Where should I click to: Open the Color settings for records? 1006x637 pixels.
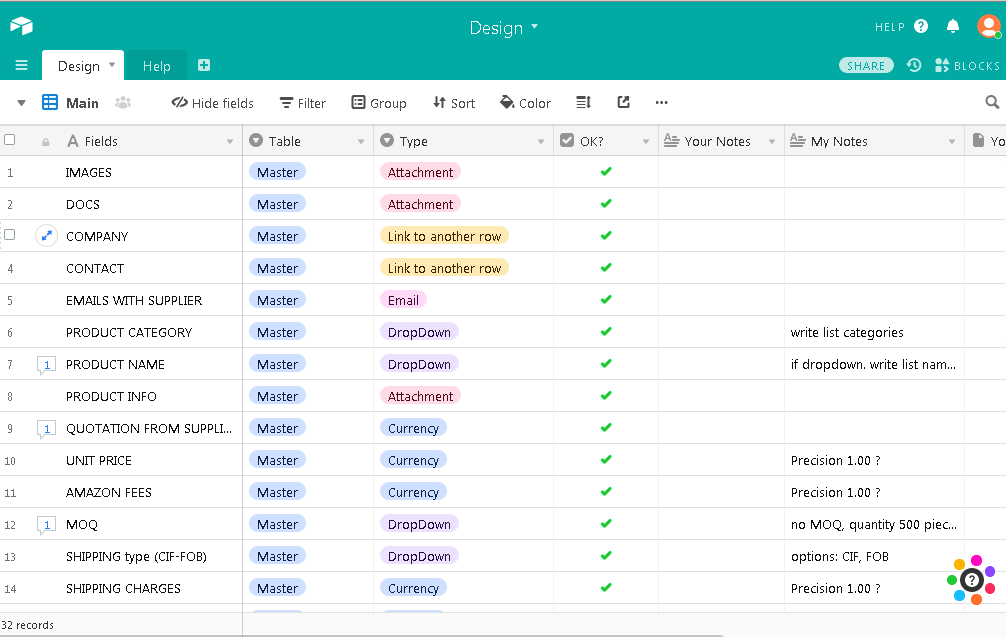click(x=525, y=102)
